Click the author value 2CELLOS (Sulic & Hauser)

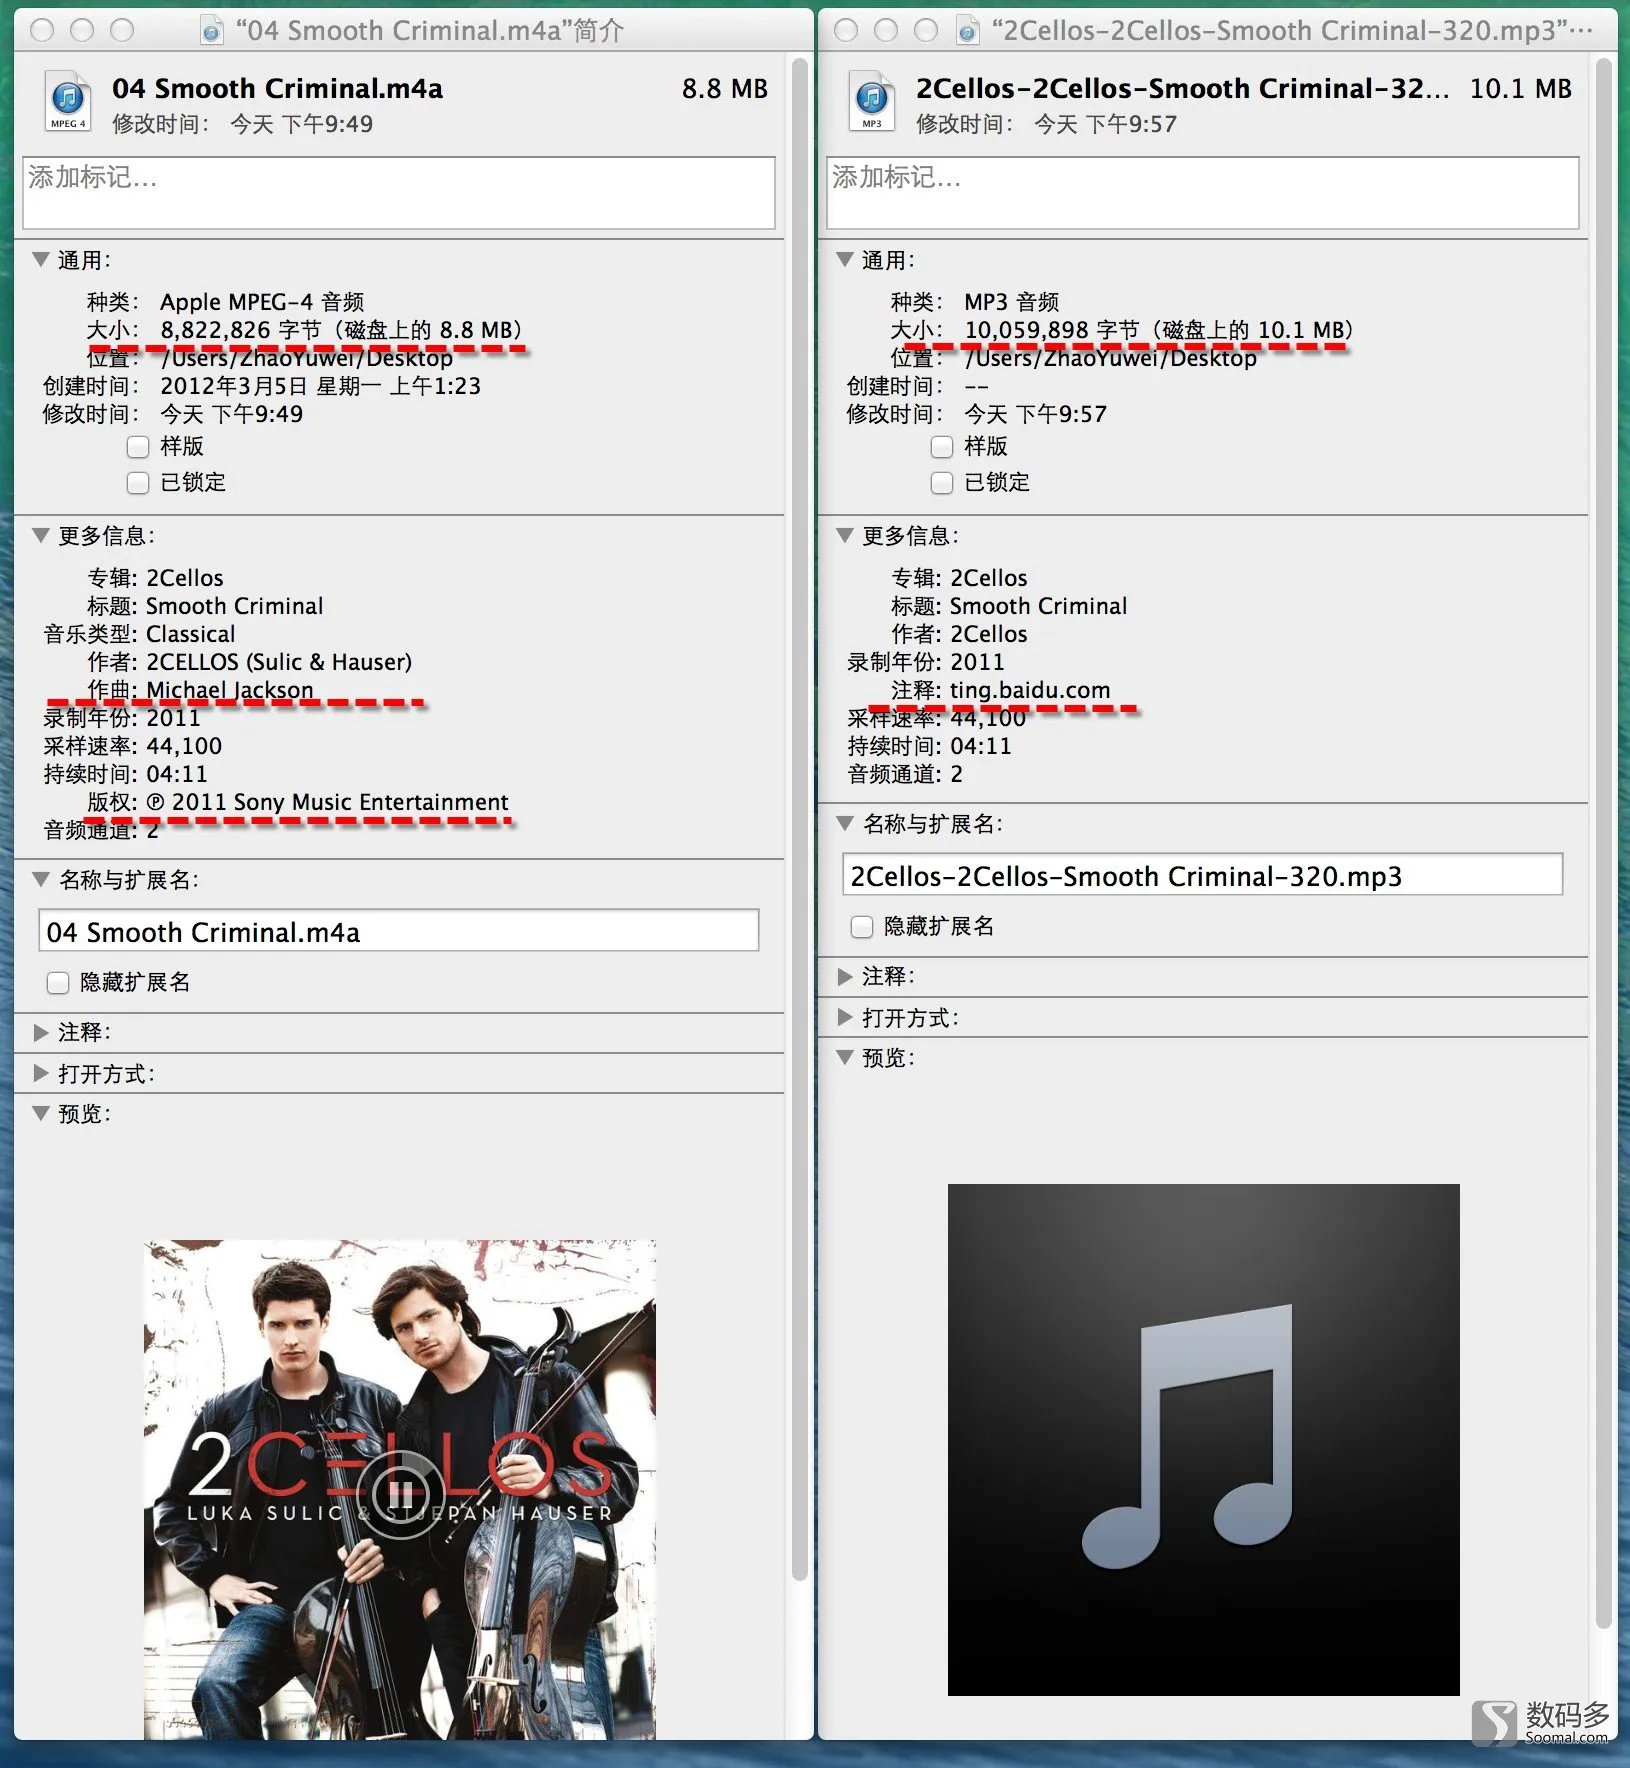279,662
